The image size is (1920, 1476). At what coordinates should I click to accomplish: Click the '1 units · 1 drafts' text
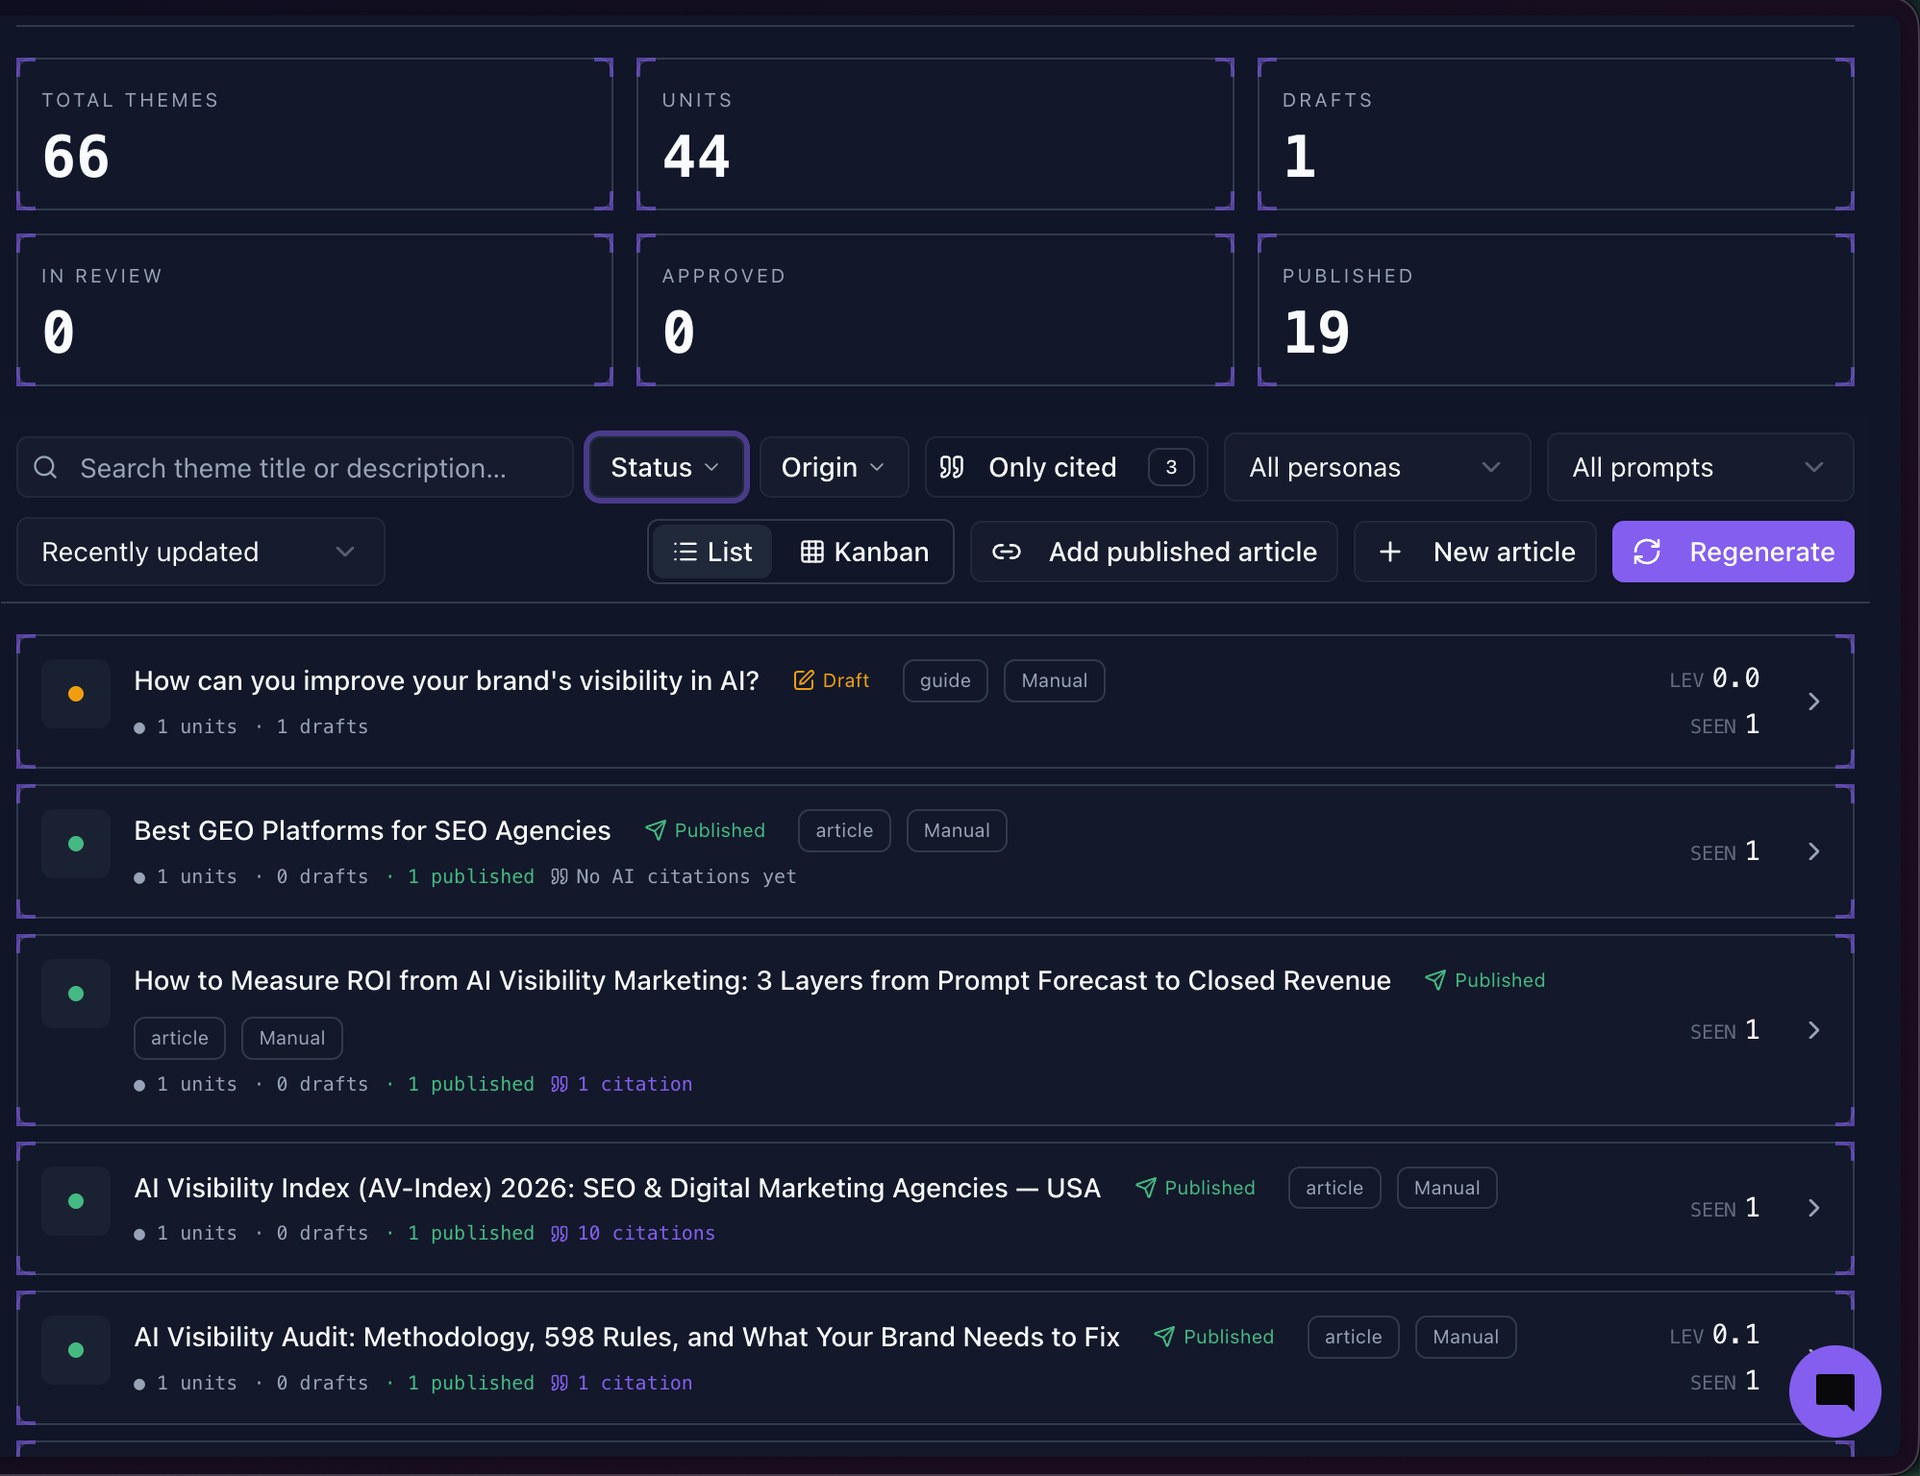262,727
